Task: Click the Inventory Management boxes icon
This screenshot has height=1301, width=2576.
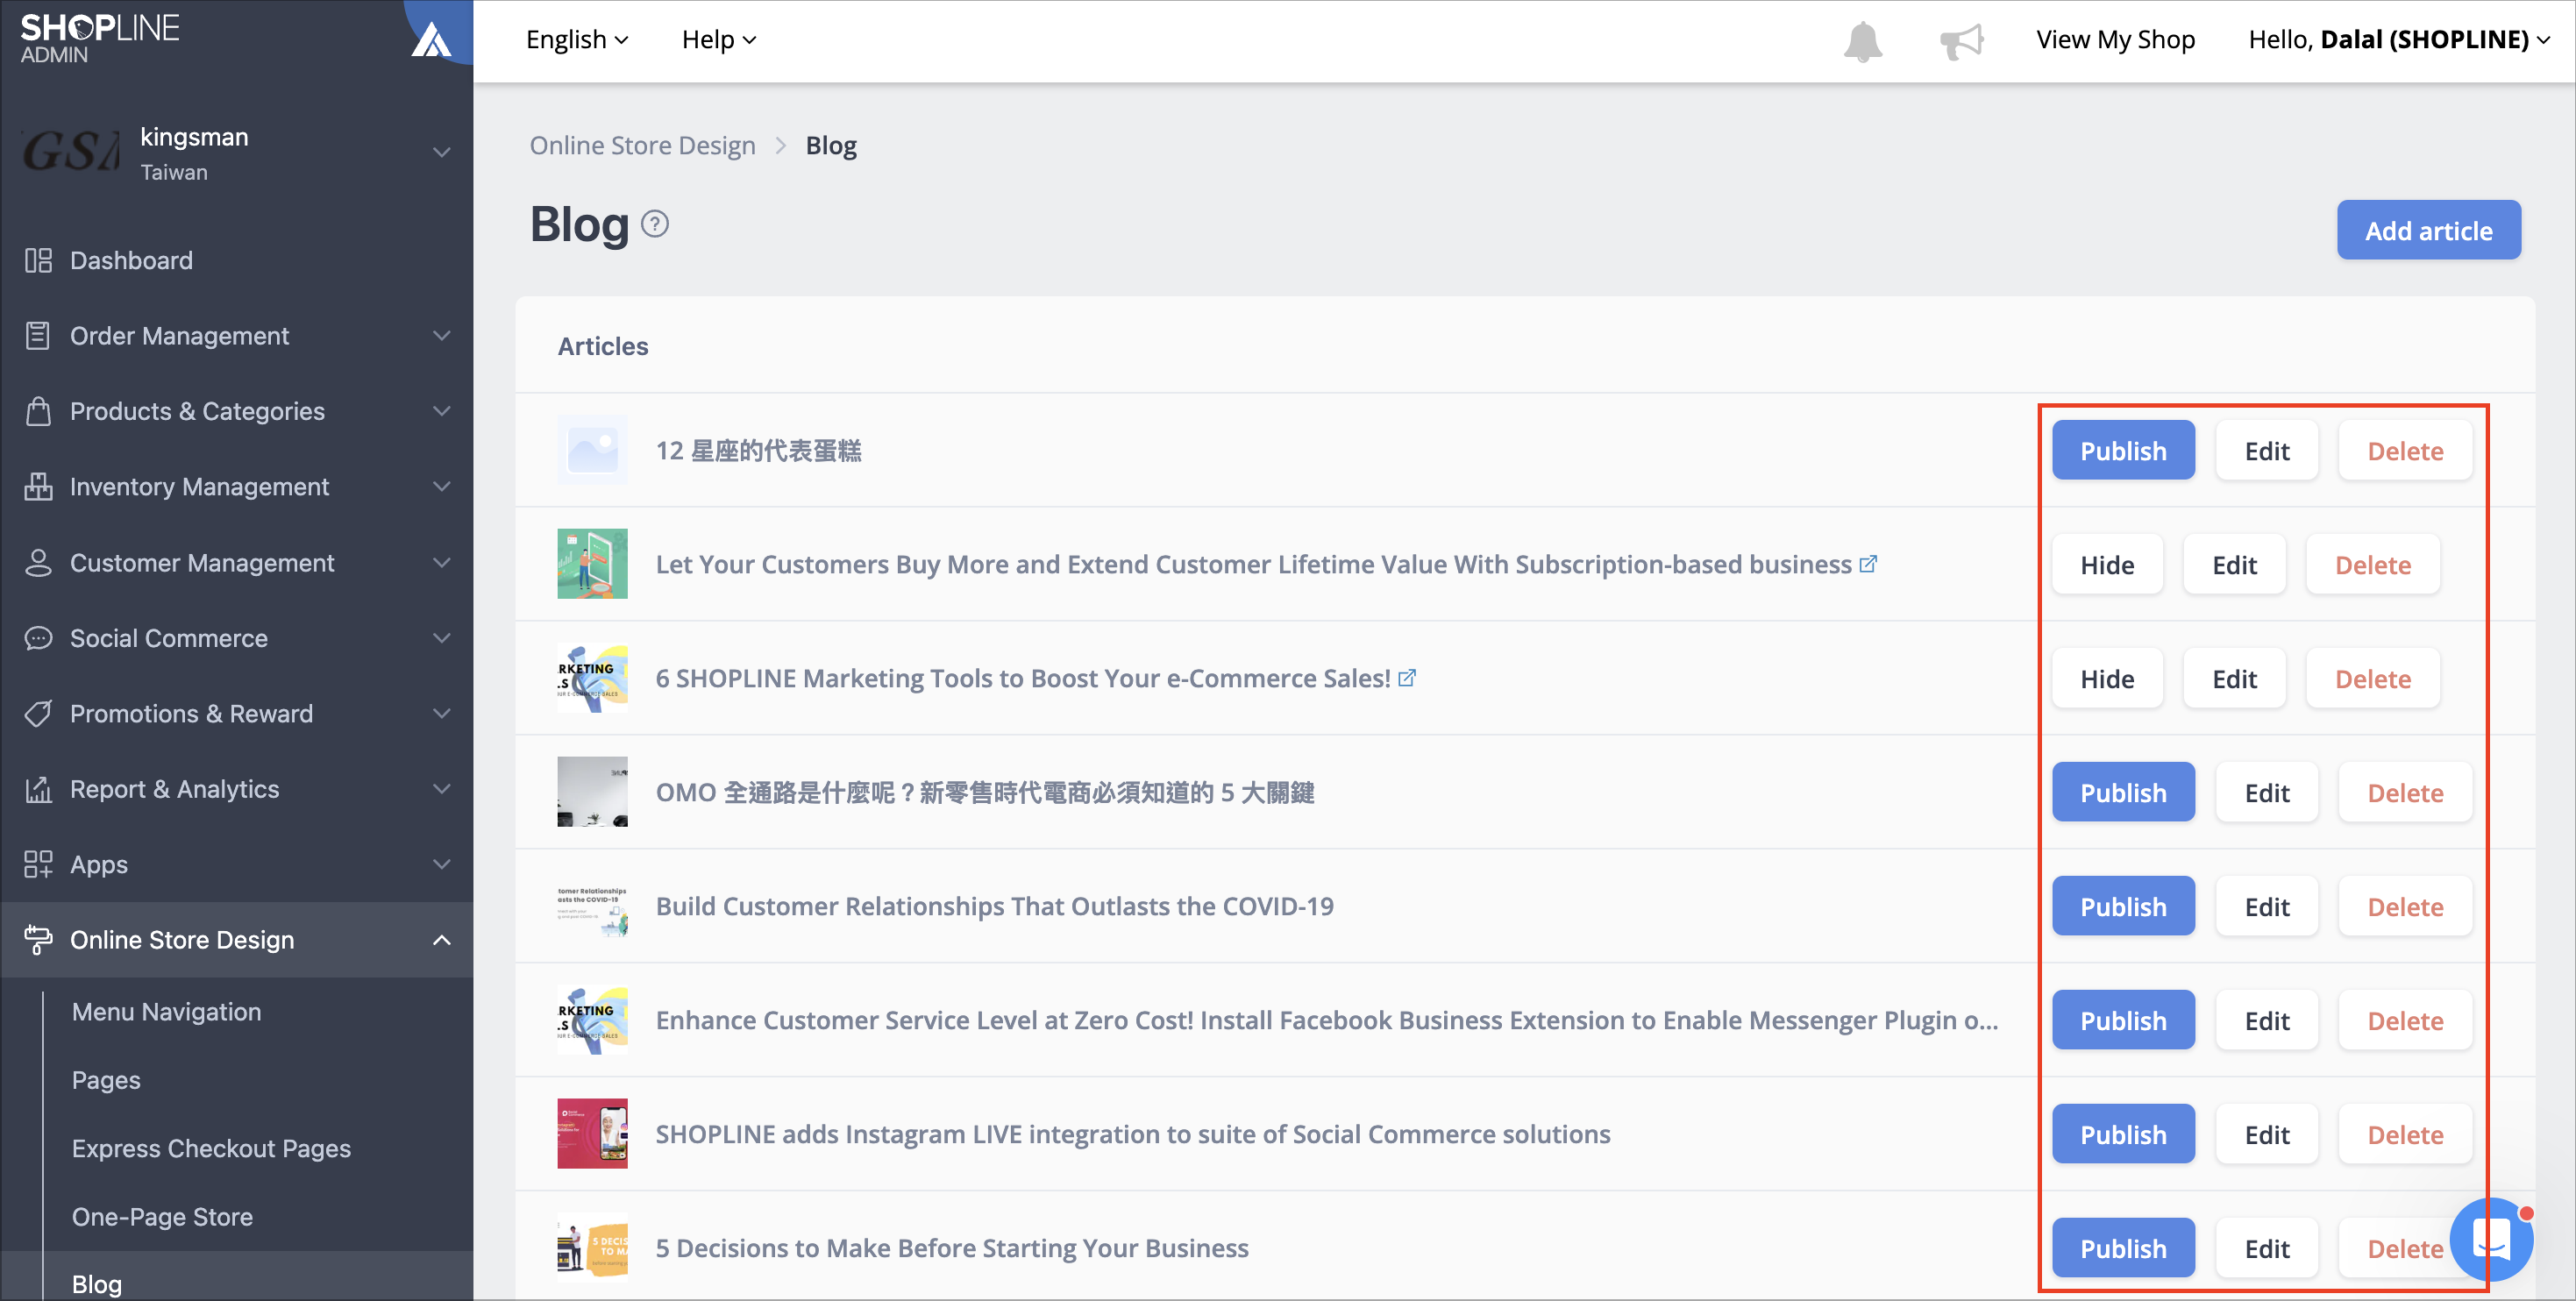Action: (x=38, y=487)
